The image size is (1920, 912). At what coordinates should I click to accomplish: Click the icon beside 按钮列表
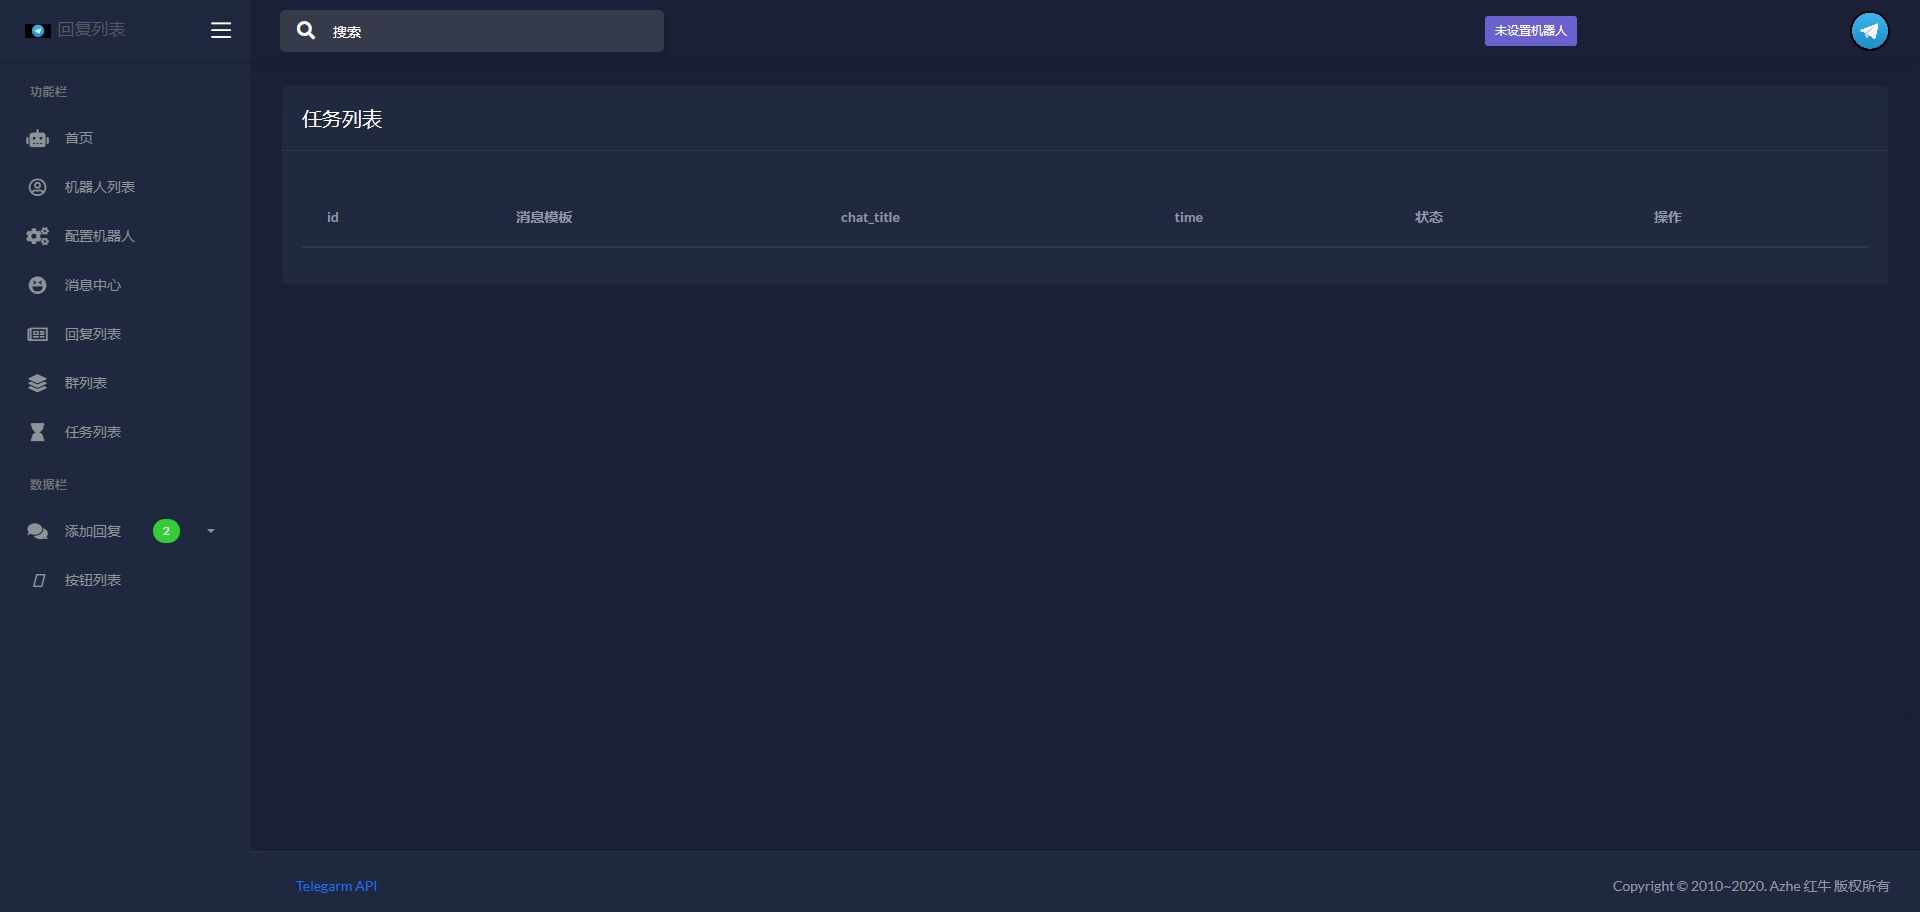(x=39, y=580)
